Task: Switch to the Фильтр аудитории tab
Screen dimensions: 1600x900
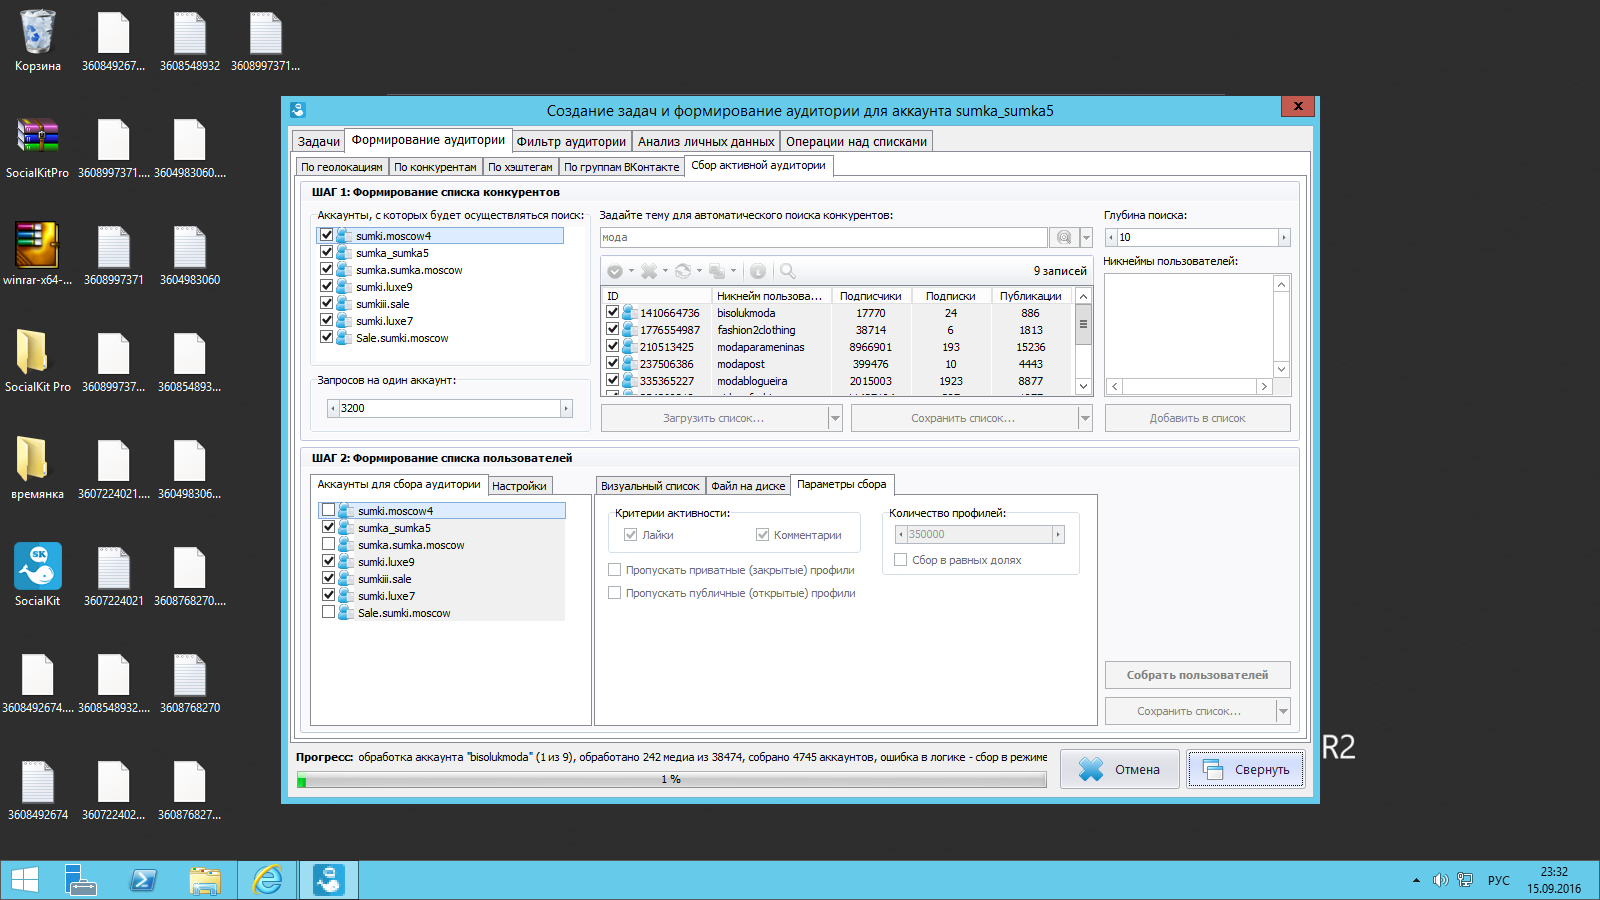Action: (x=571, y=141)
